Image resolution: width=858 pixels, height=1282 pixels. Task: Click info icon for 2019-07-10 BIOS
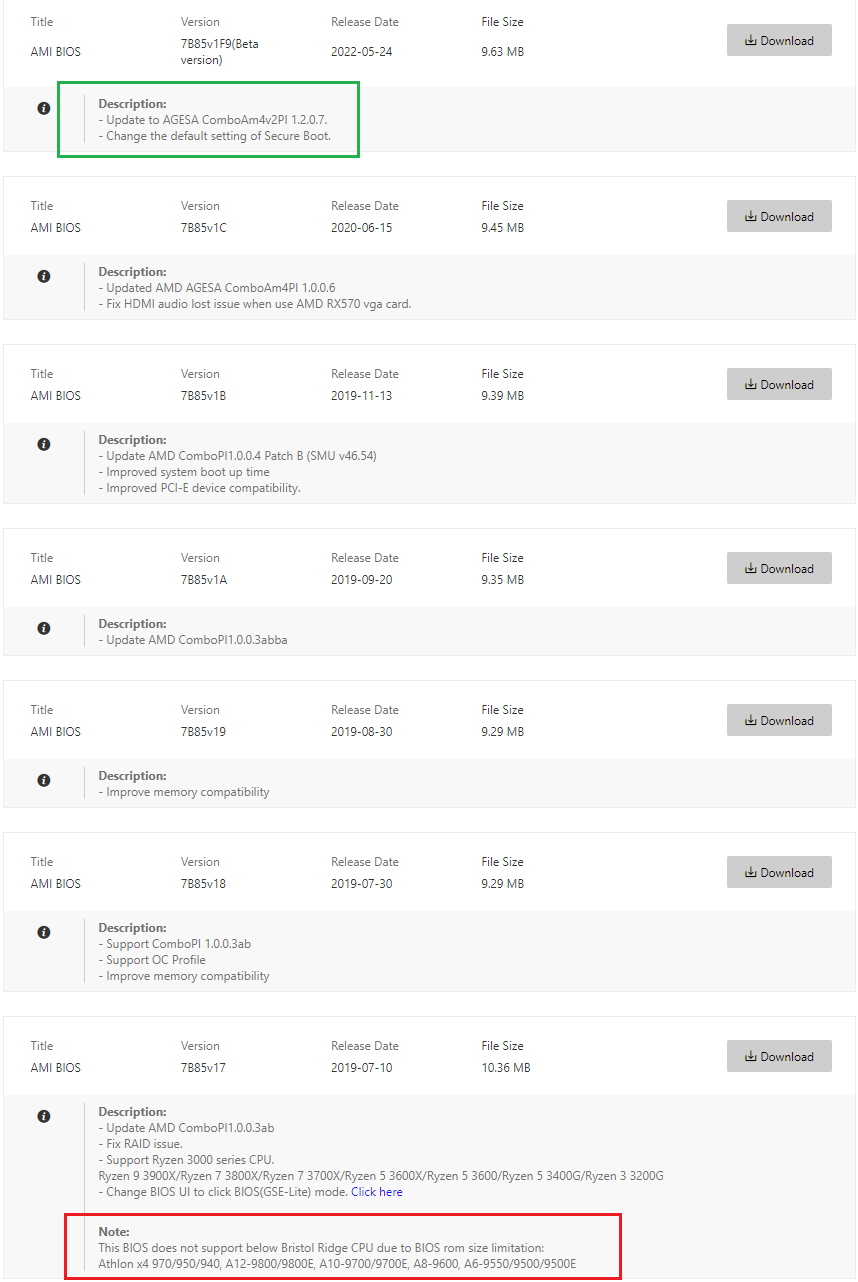(x=44, y=1116)
